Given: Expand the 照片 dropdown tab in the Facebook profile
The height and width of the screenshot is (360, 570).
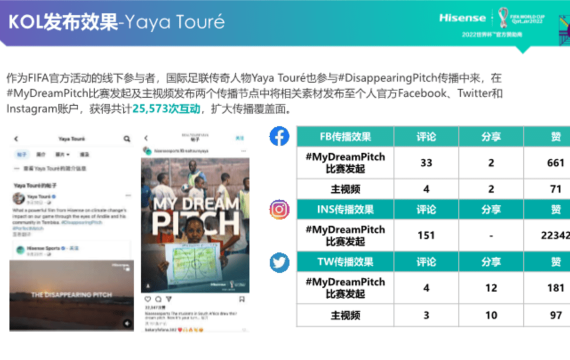Looking at the screenshot, I should click(62, 154).
